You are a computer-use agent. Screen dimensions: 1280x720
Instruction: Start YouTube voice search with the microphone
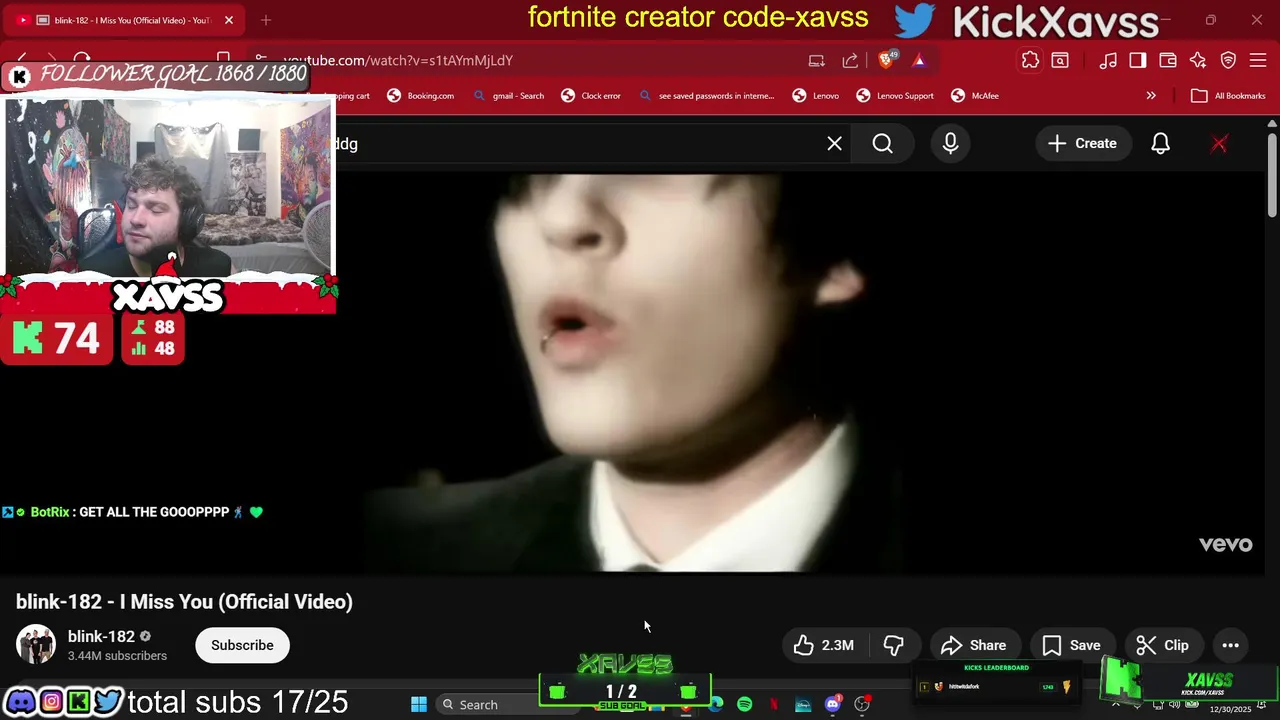coord(951,144)
